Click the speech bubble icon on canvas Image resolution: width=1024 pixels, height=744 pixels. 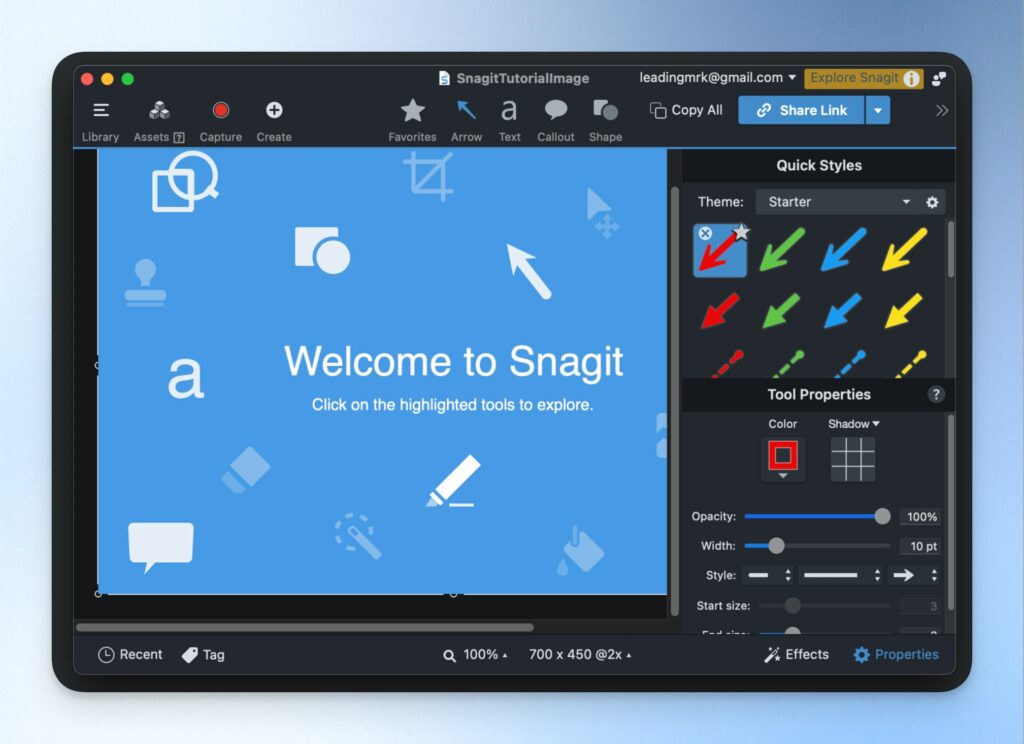161,547
